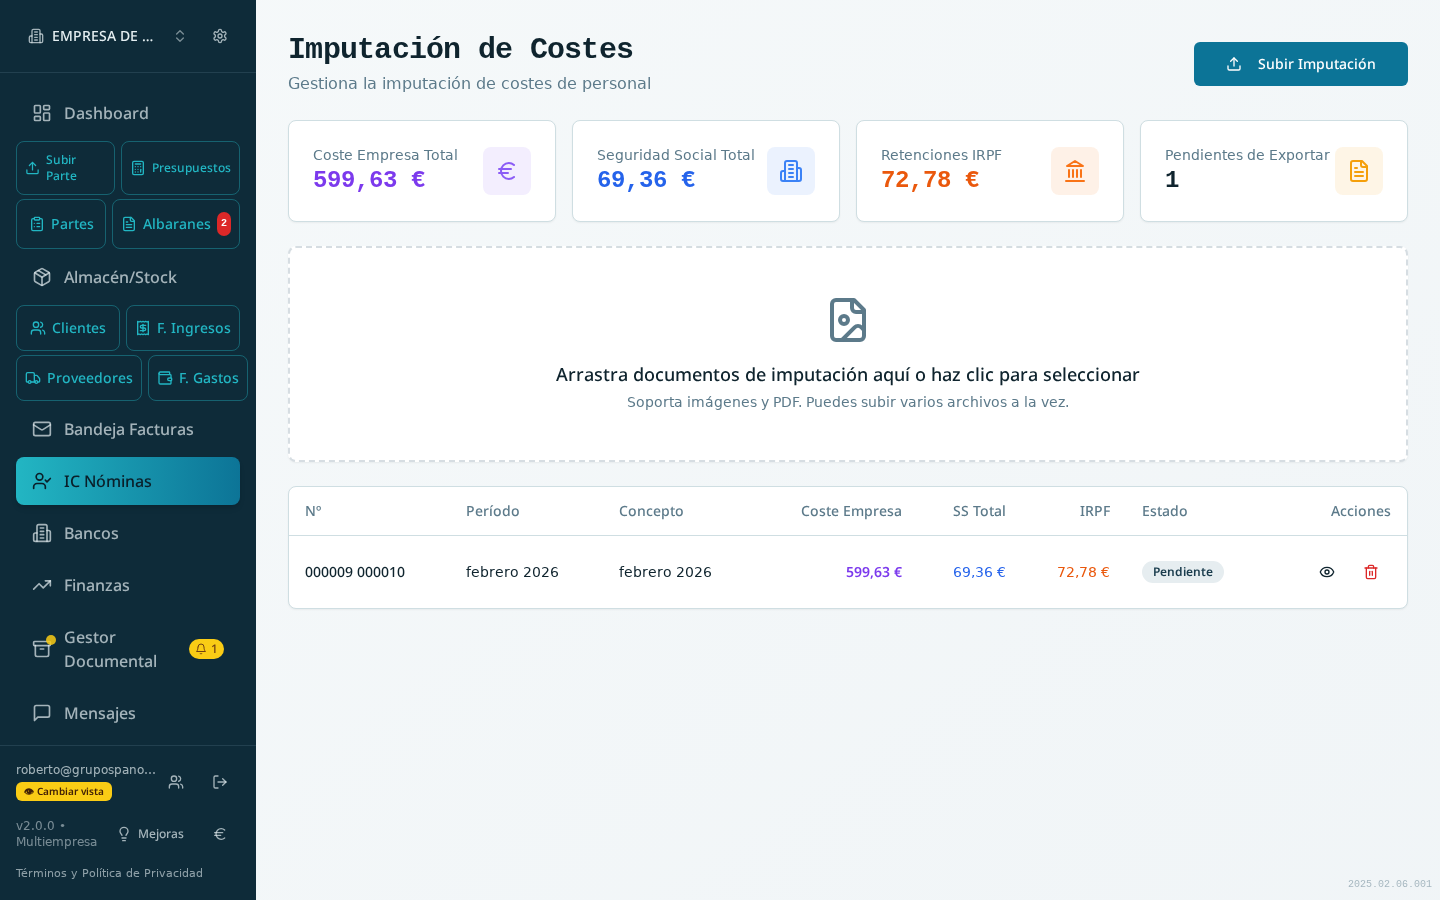Open Presupuestos shortcut
This screenshot has height=900, width=1440.
[x=180, y=168]
